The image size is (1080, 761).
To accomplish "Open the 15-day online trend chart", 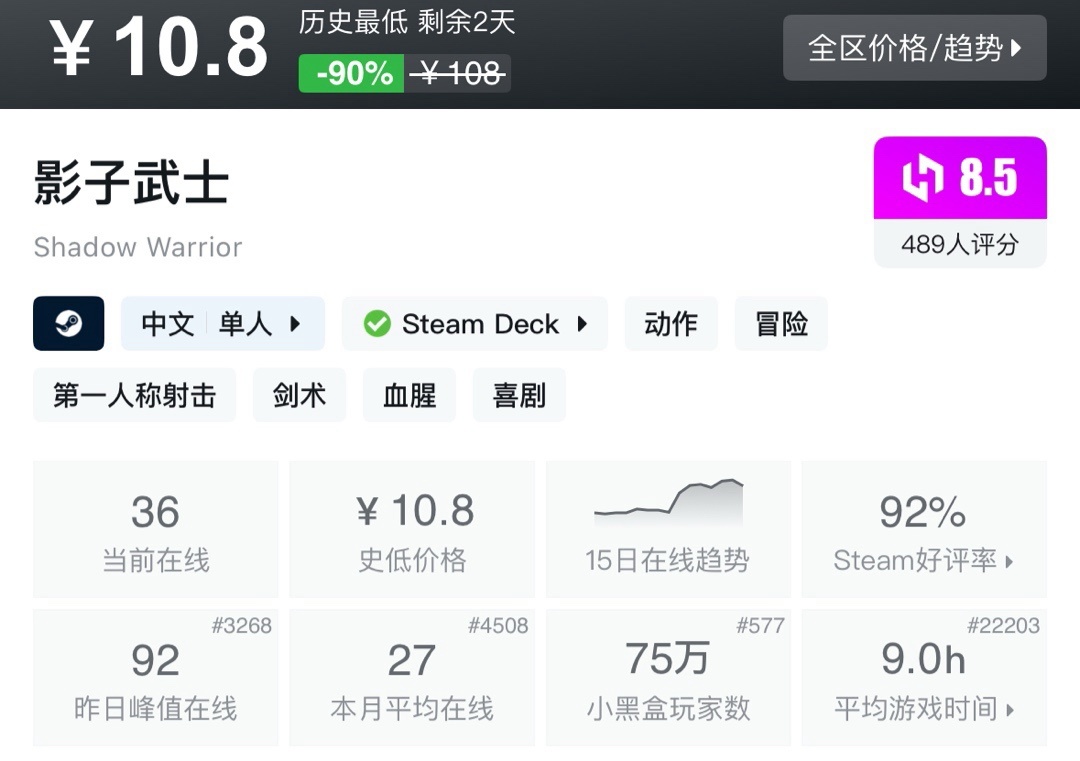I will coord(667,528).
